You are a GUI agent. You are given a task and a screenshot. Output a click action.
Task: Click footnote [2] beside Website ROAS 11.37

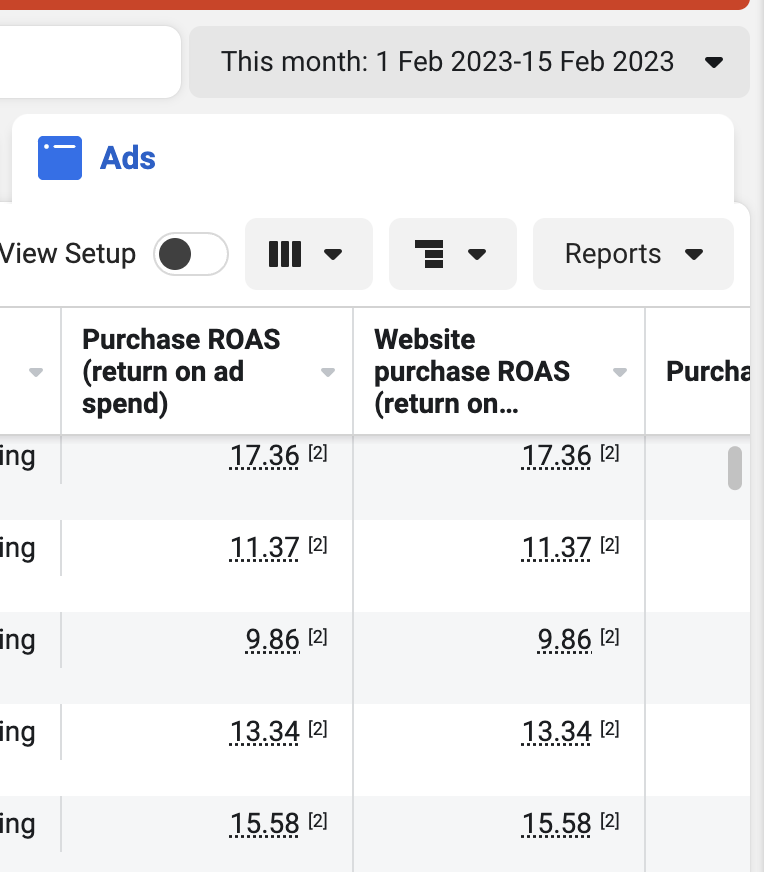click(609, 544)
